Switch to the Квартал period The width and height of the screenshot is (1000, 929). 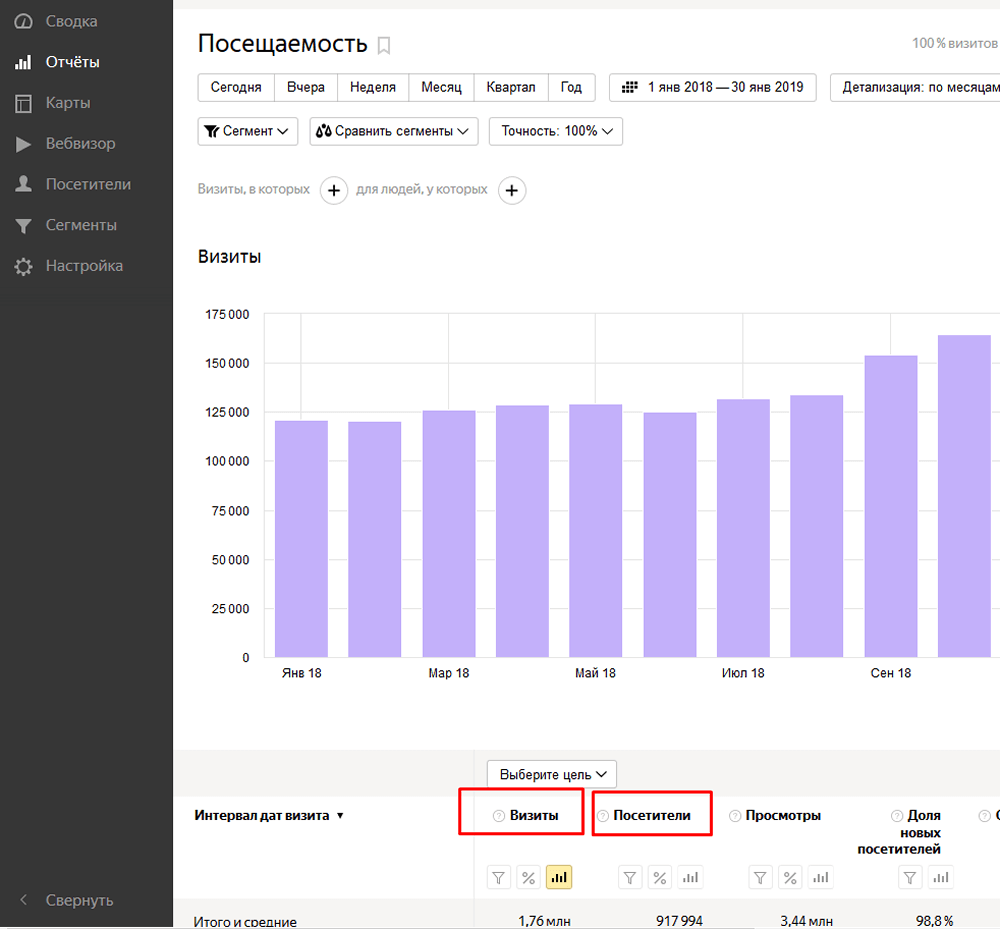tap(511, 87)
